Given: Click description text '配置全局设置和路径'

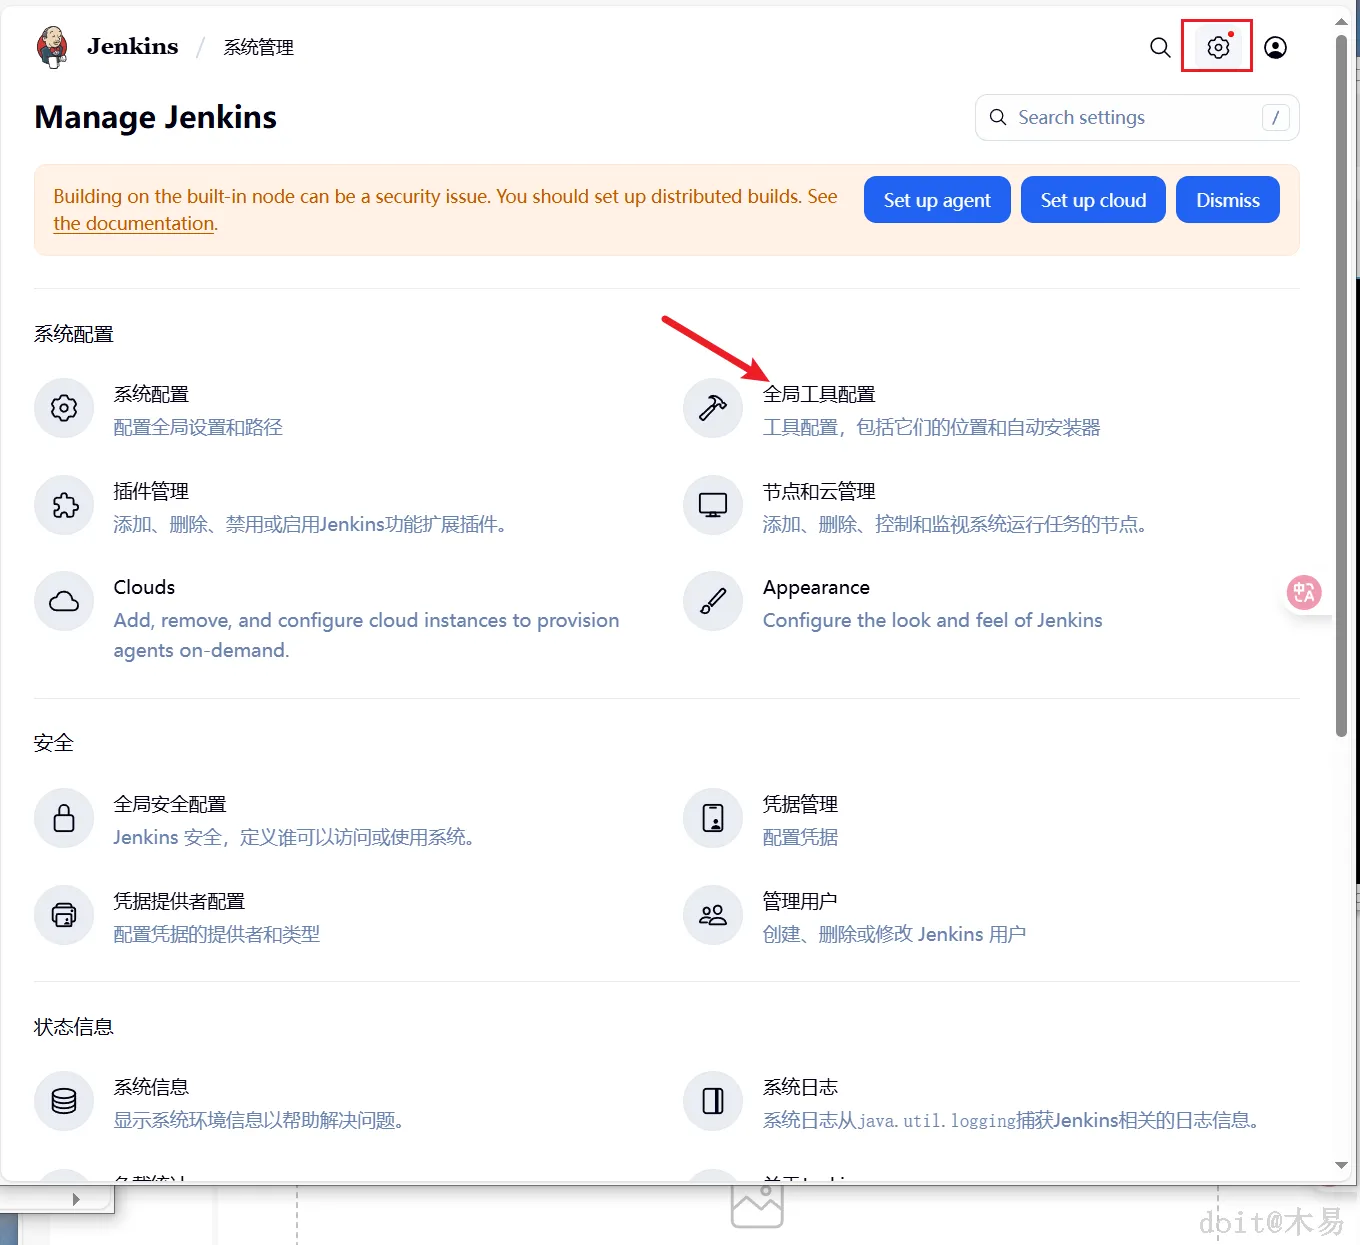Looking at the screenshot, I should click(x=198, y=428).
